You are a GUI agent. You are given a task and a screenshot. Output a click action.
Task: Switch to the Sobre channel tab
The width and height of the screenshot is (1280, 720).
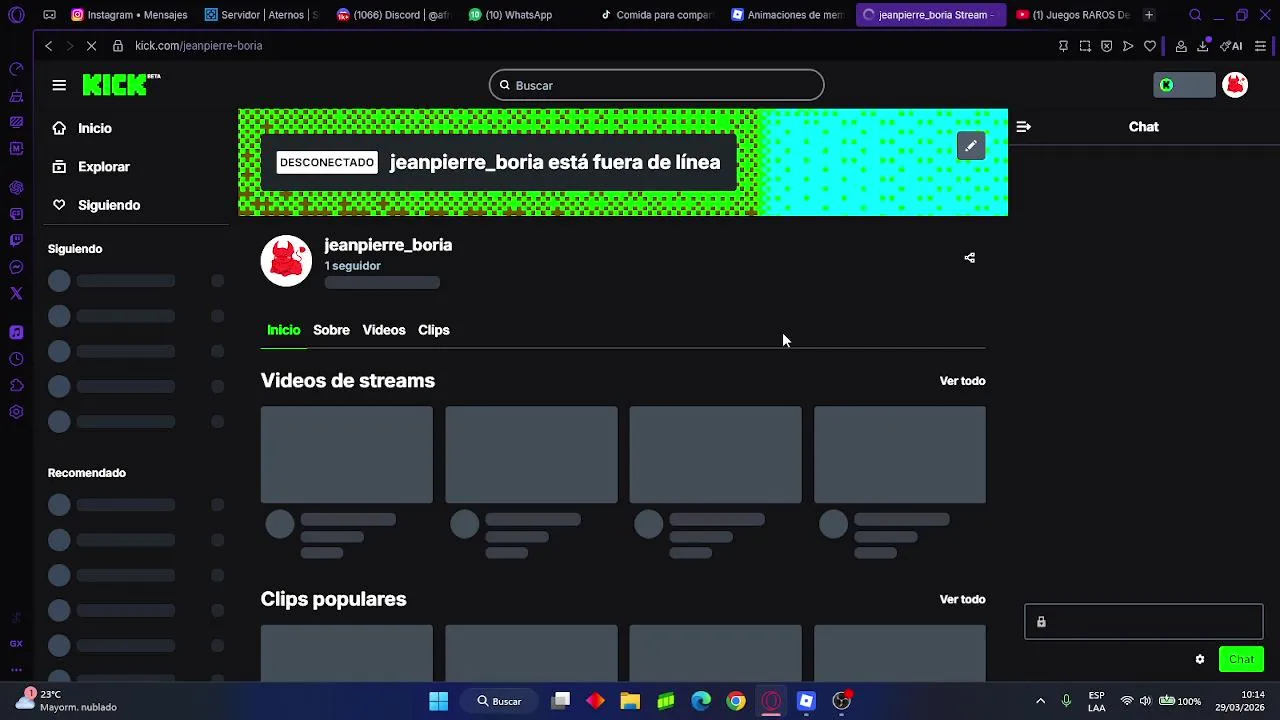click(x=331, y=330)
